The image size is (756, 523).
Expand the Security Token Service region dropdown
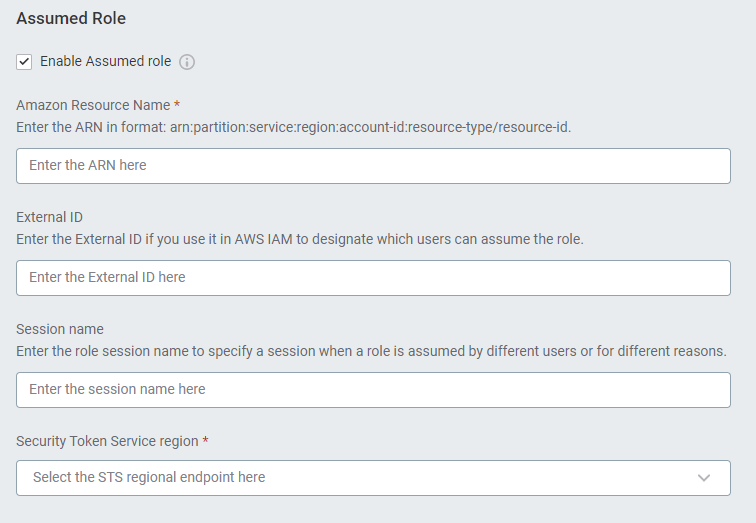click(373, 477)
